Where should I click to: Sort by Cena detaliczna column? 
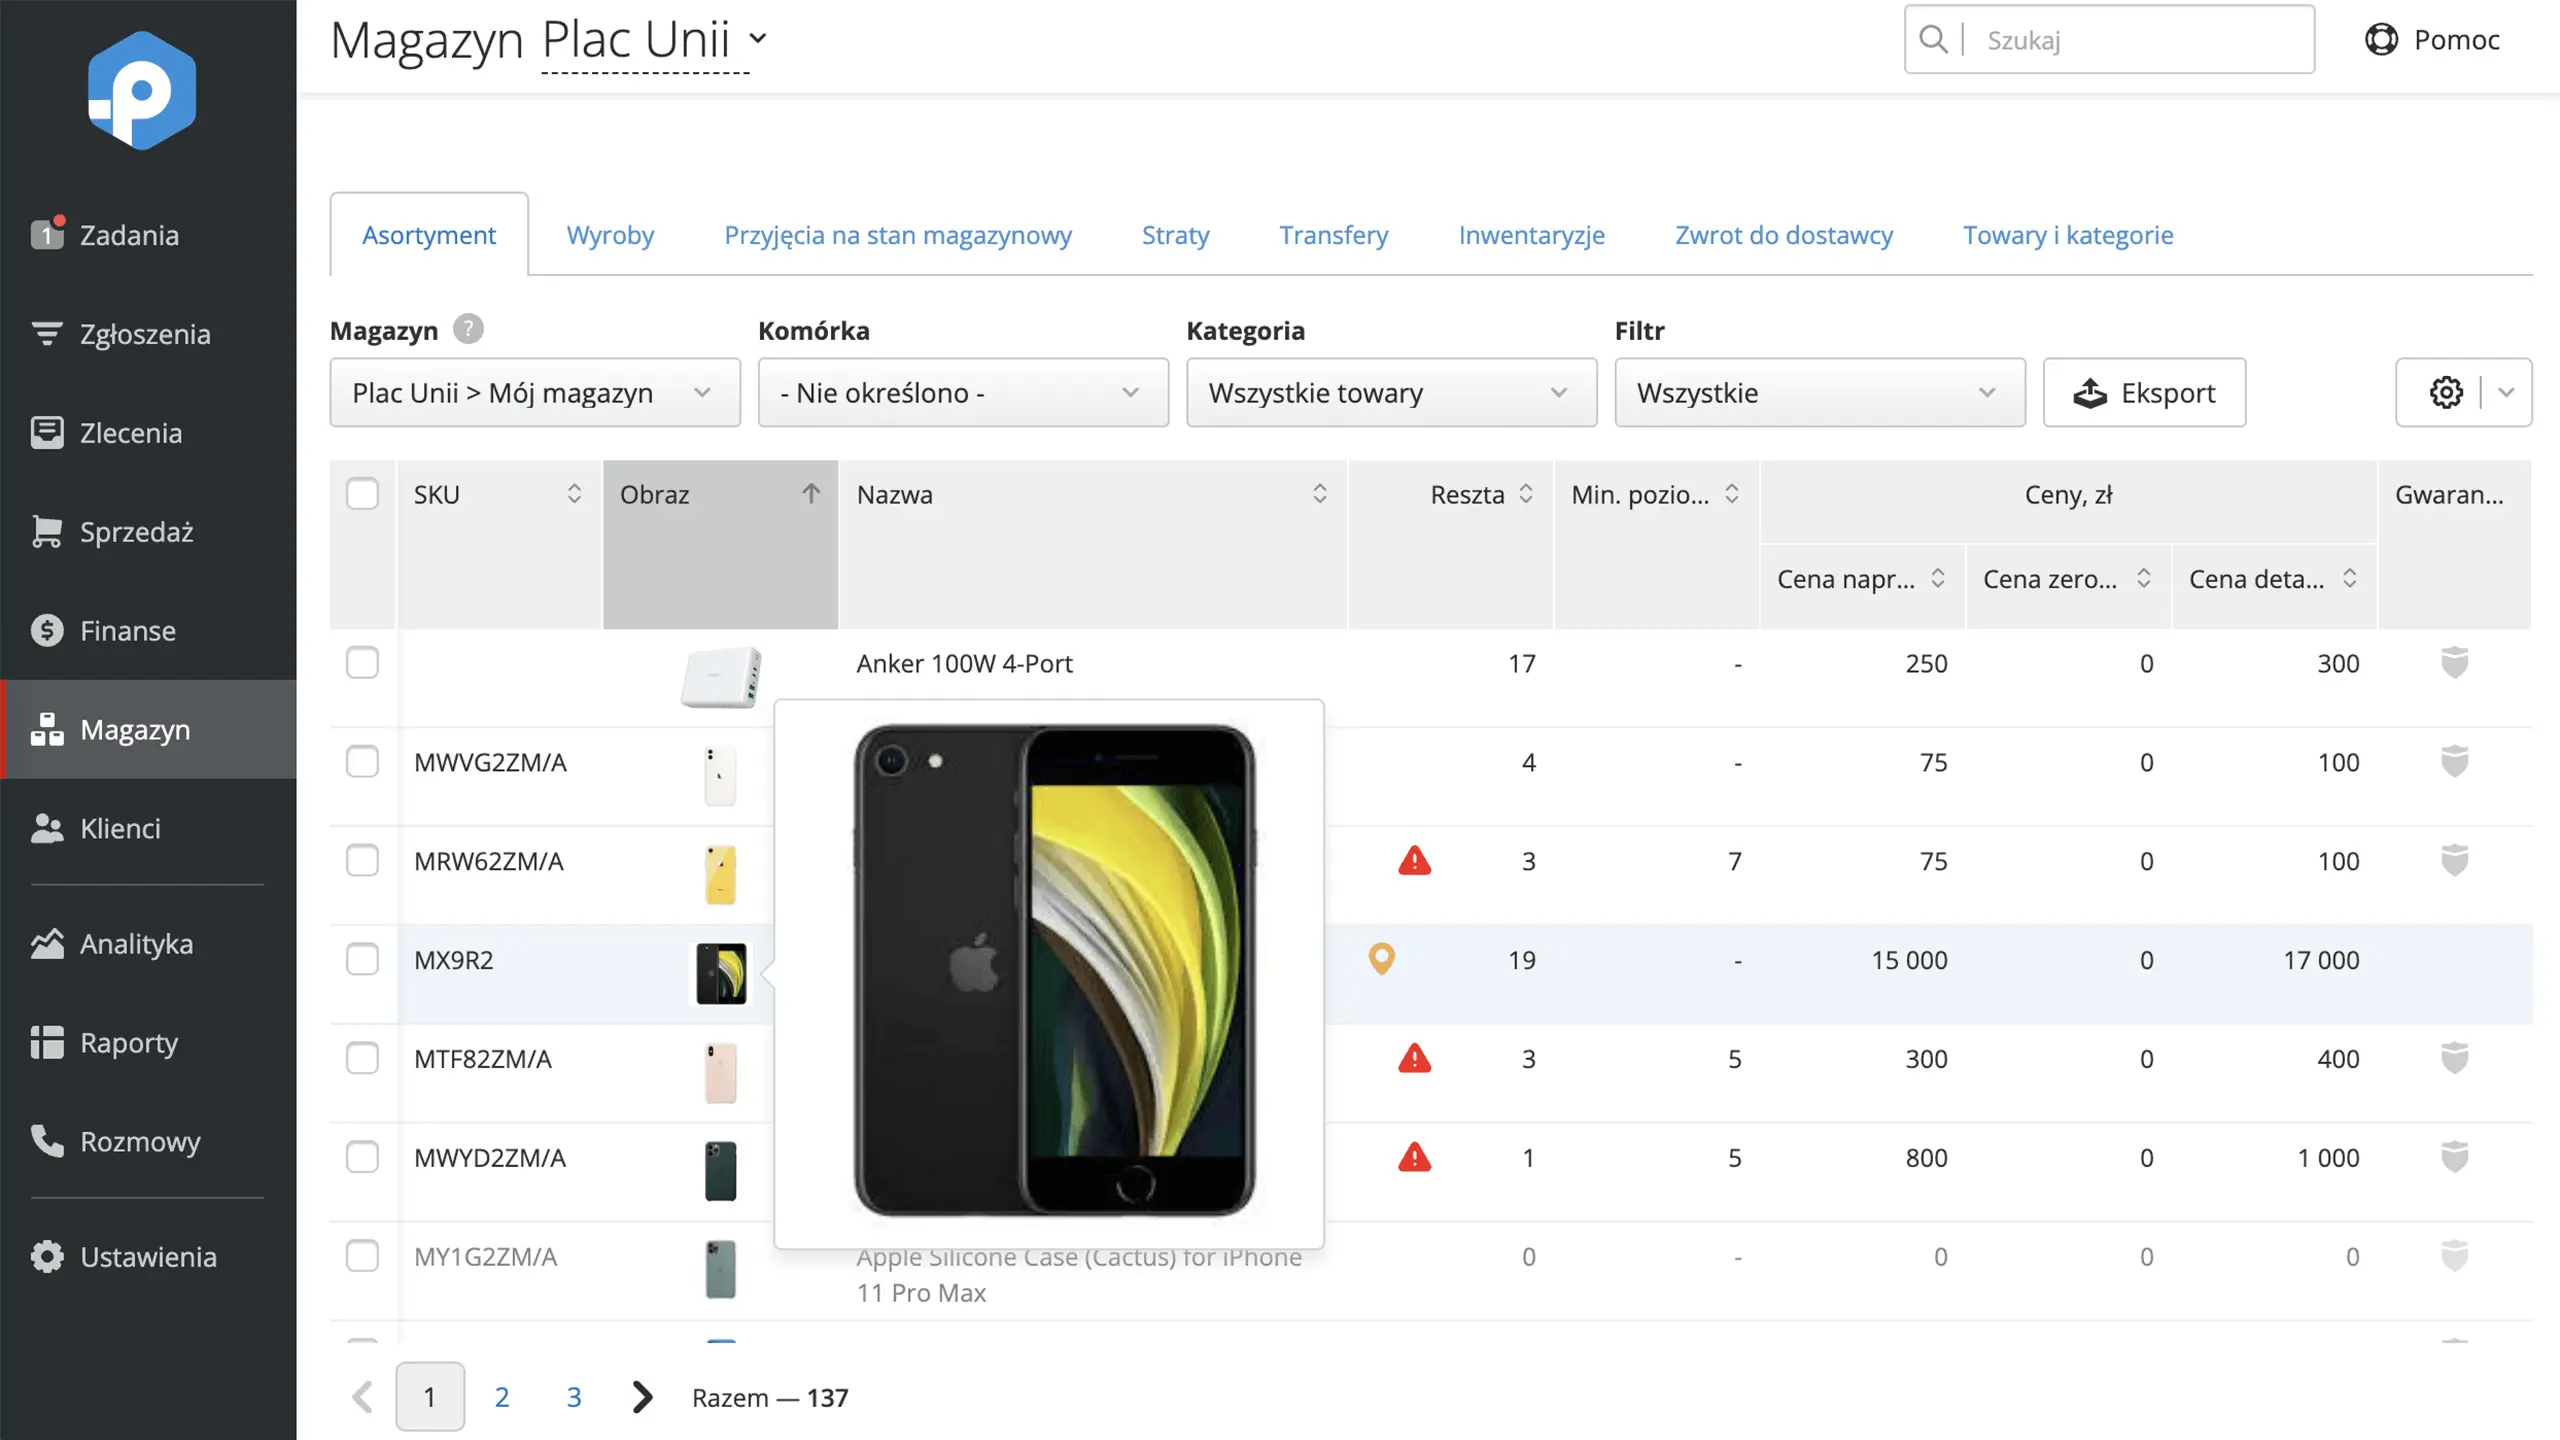2350,578
